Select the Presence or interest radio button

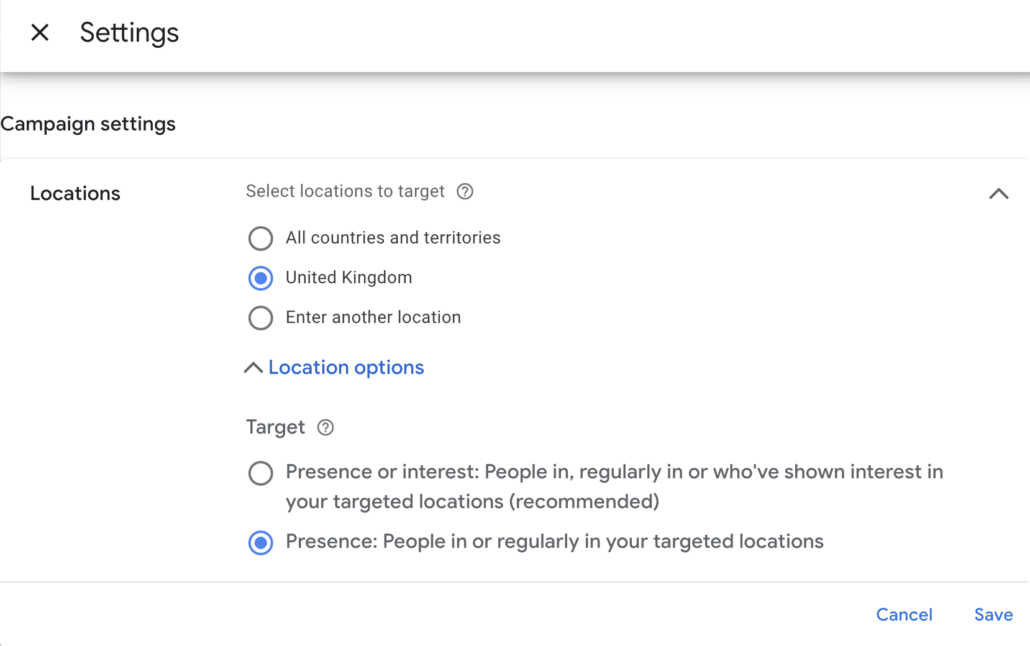[261, 473]
